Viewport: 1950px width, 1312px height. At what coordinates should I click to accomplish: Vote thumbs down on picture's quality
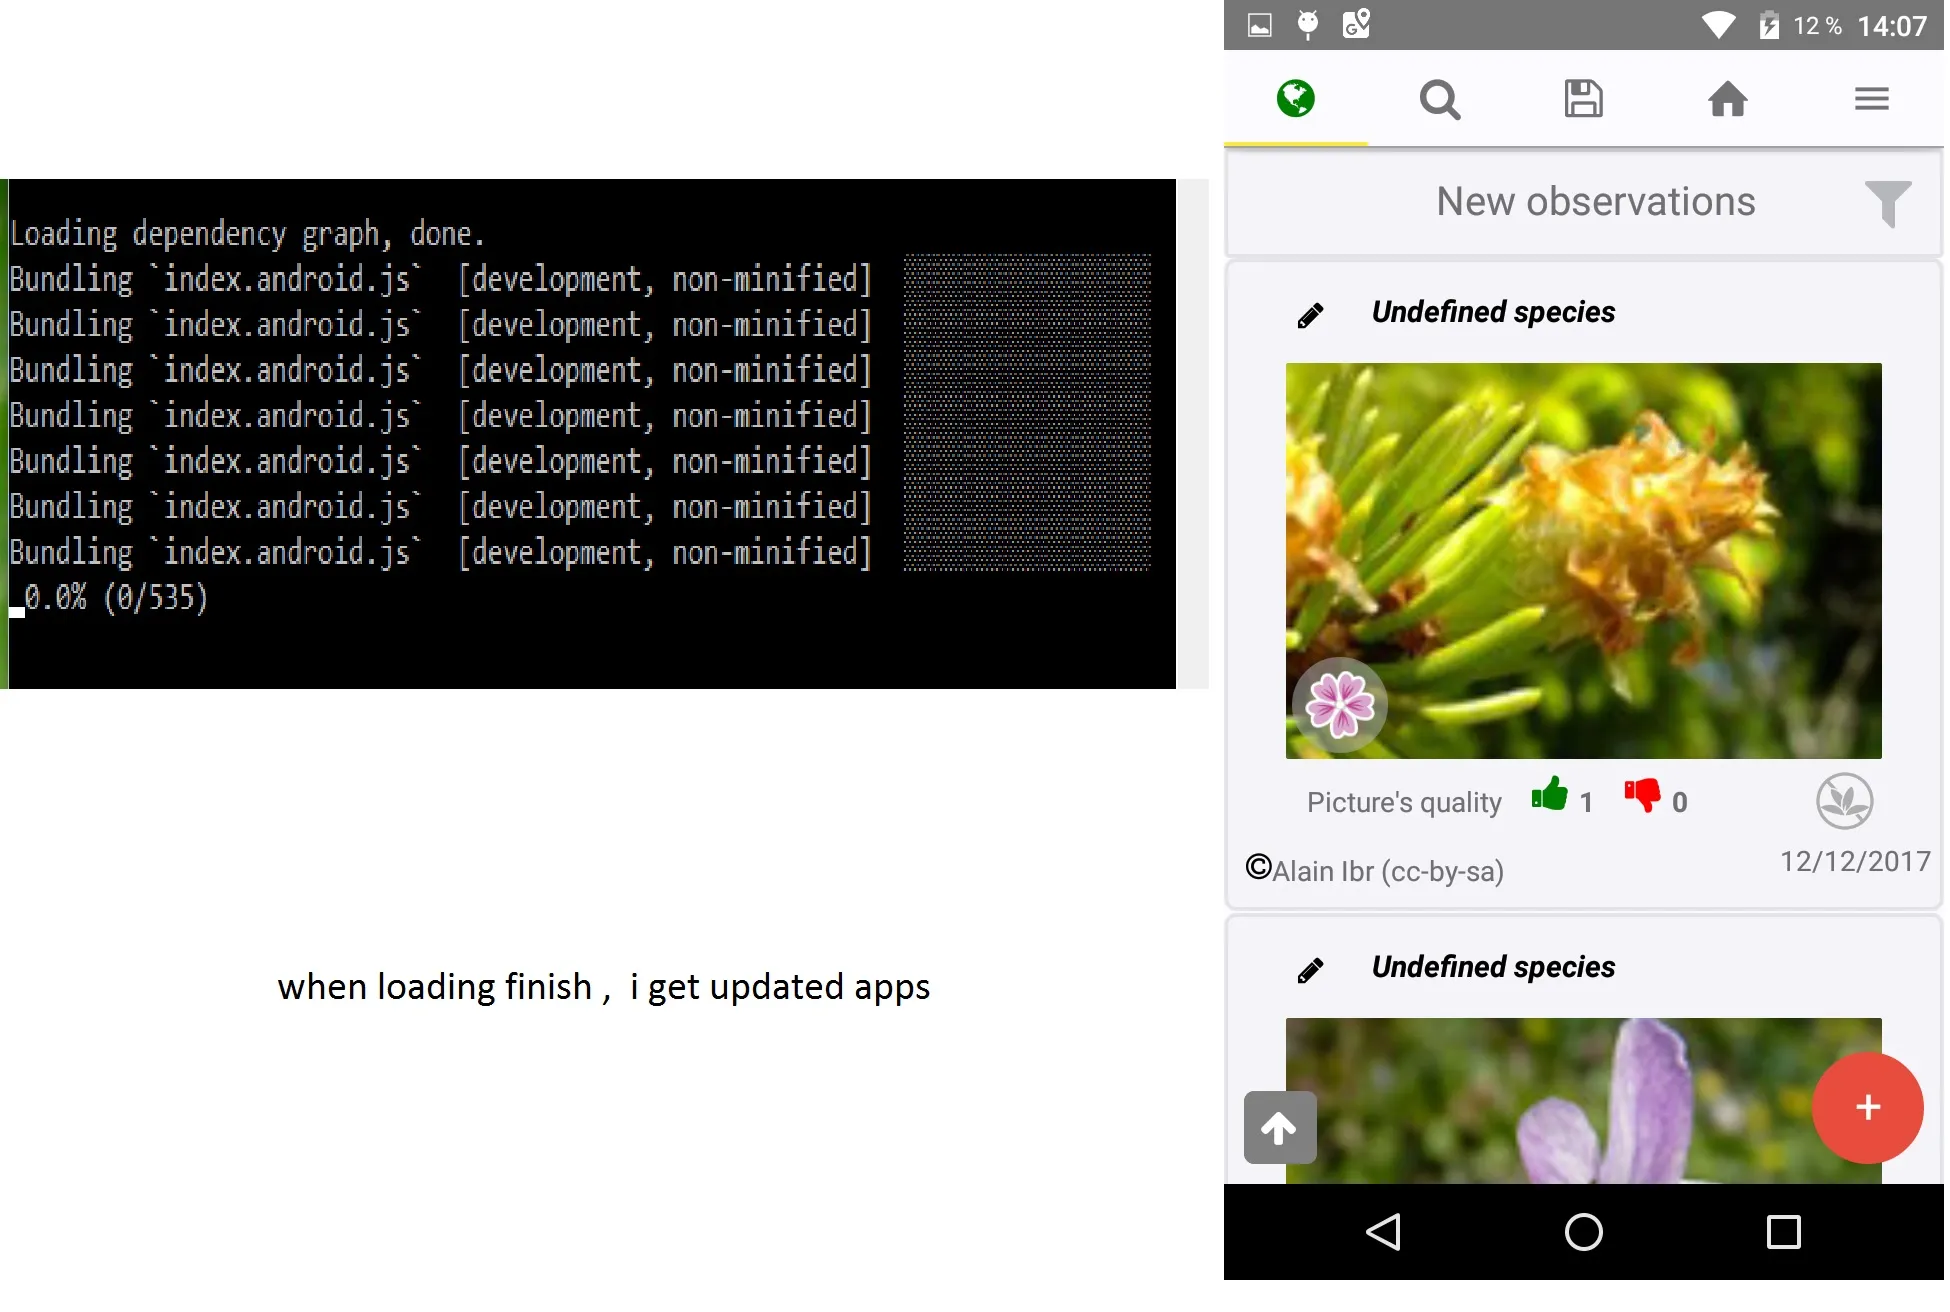1642,796
